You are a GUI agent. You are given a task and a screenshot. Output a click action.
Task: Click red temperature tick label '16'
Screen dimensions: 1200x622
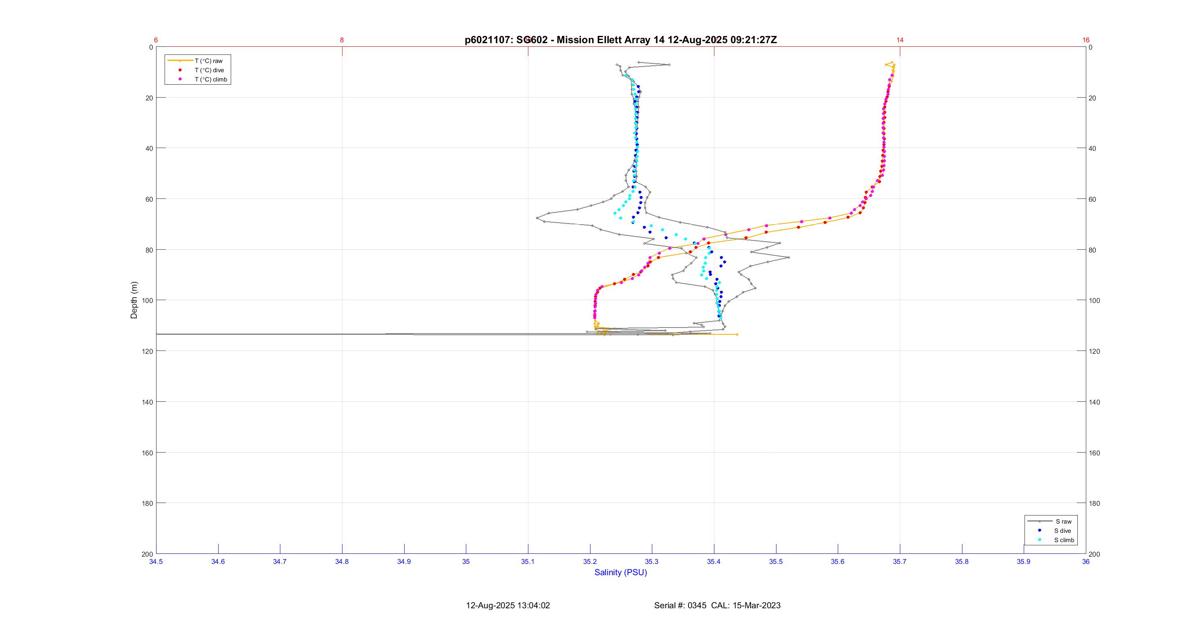(x=1086, y=40)
